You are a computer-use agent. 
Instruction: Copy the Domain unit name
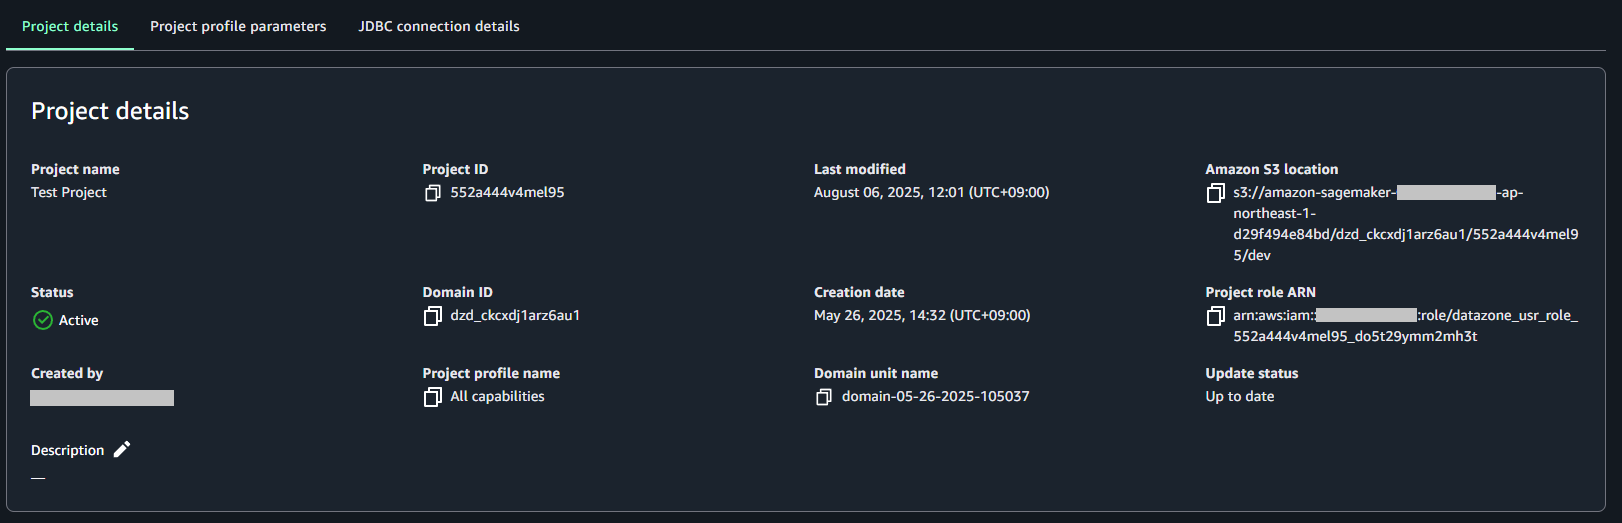coord(823,397)
